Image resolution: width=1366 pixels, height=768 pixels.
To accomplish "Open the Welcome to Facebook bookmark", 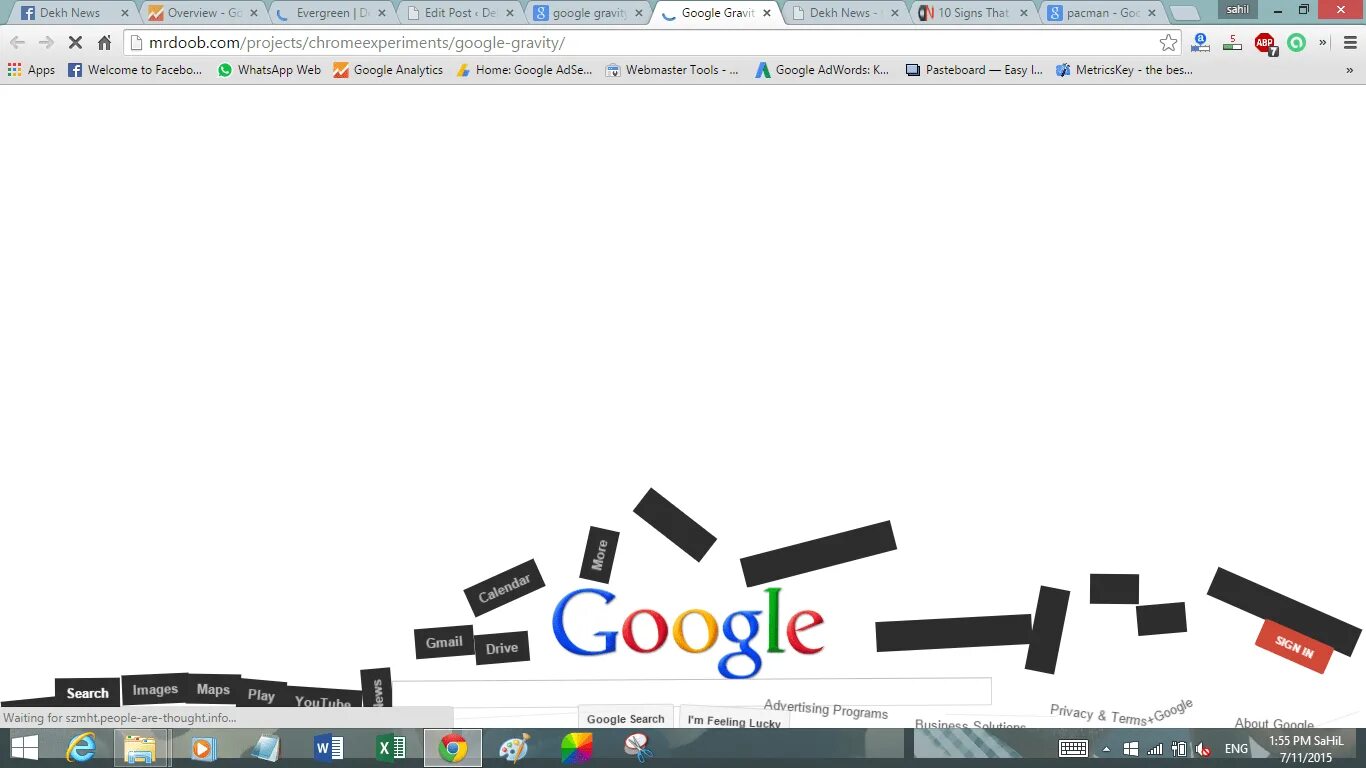I will coord(135,70).
